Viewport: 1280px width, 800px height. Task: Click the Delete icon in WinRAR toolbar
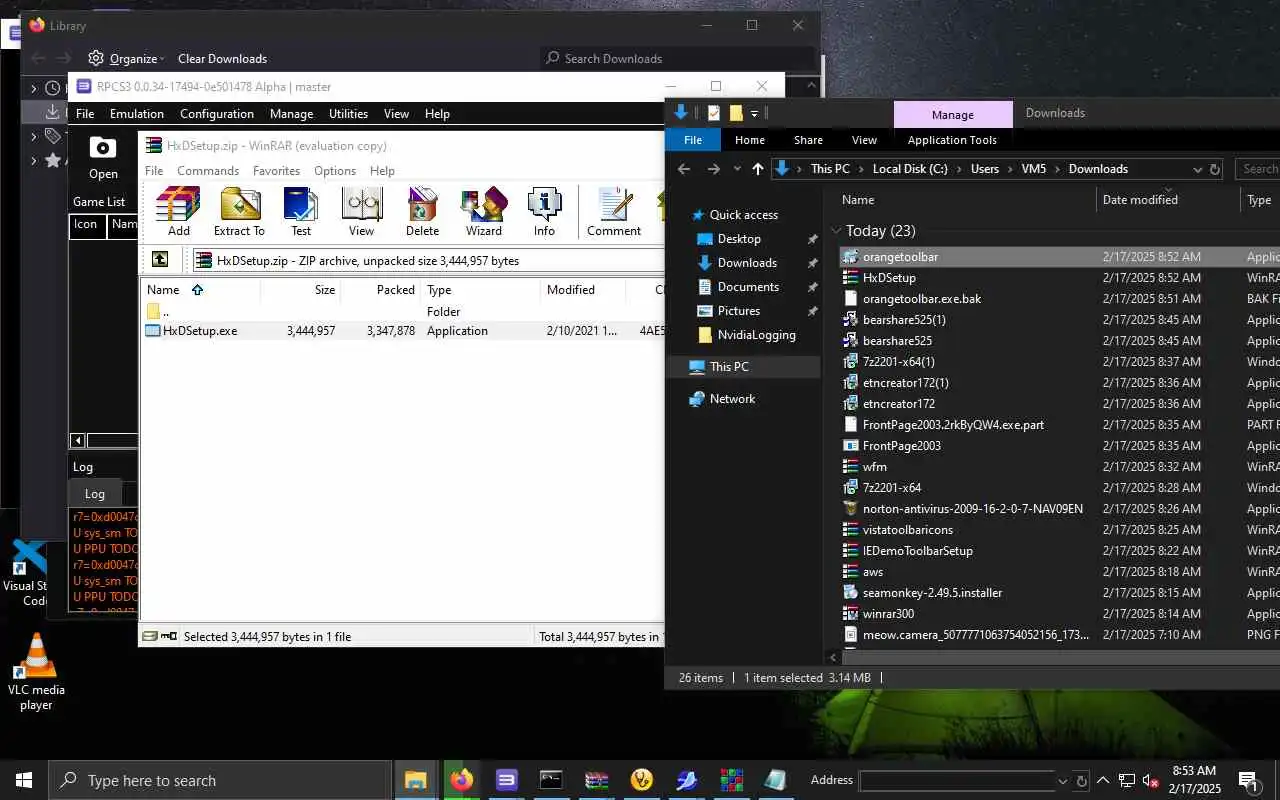pos(422,212)
